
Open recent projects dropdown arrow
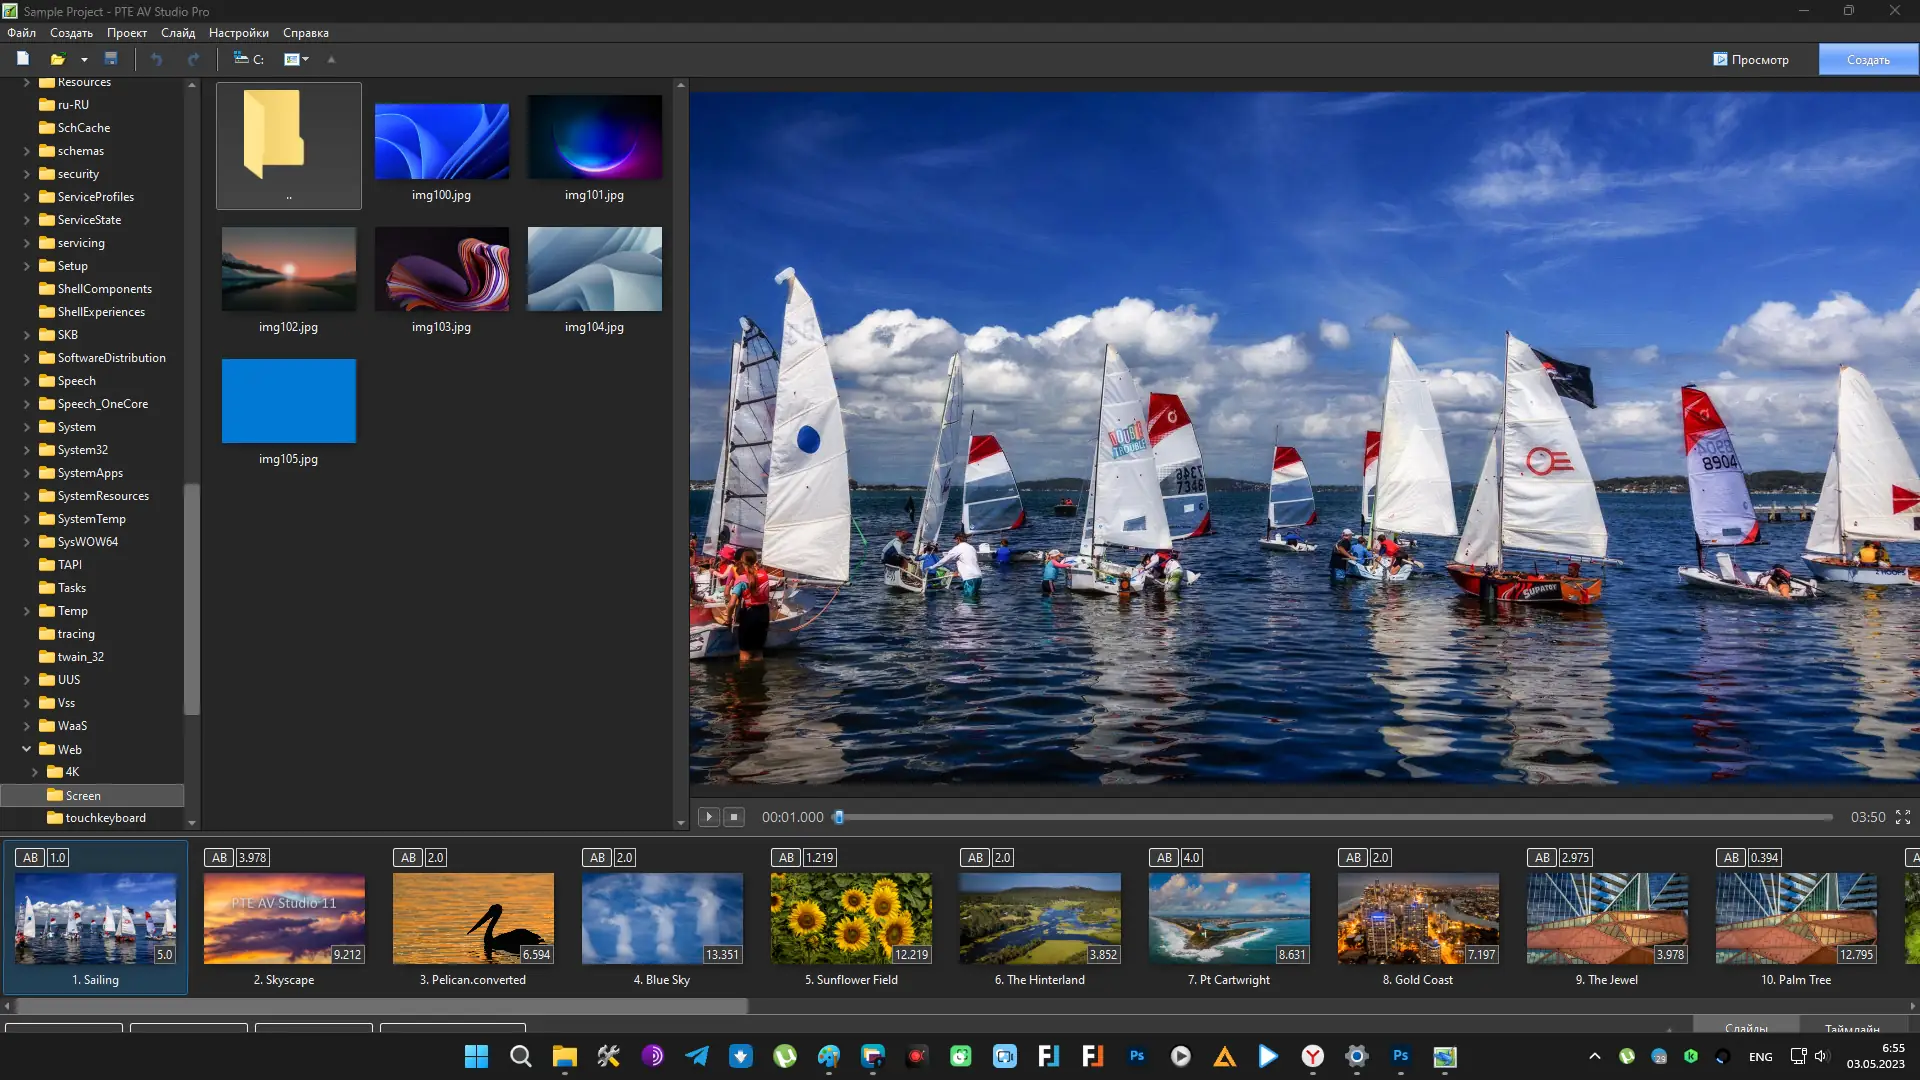[x=84, y=60]
